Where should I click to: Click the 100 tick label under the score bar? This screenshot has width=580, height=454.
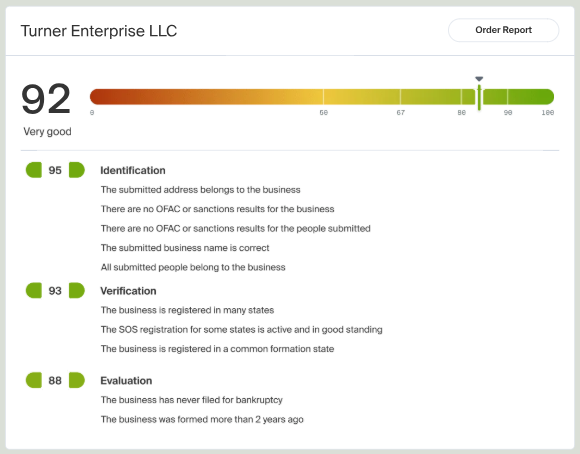548,112
